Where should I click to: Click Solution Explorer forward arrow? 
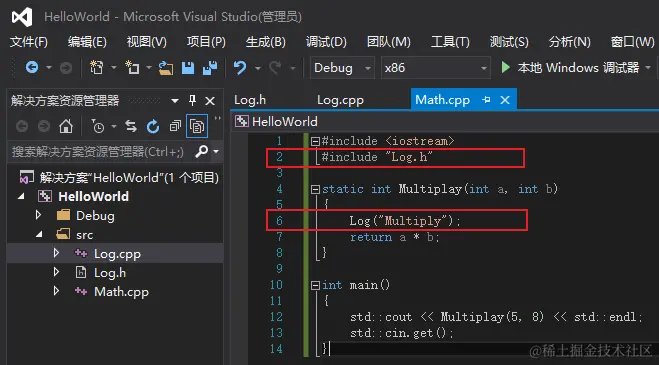[44, 126]
